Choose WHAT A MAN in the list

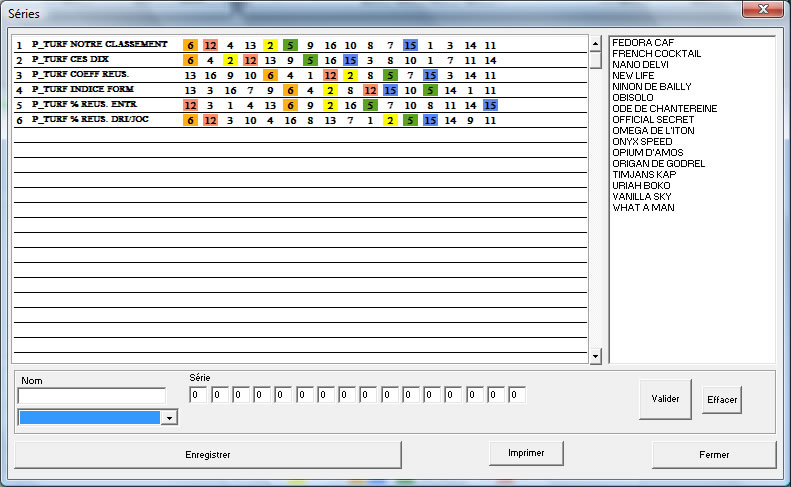(x=643, y=207)
